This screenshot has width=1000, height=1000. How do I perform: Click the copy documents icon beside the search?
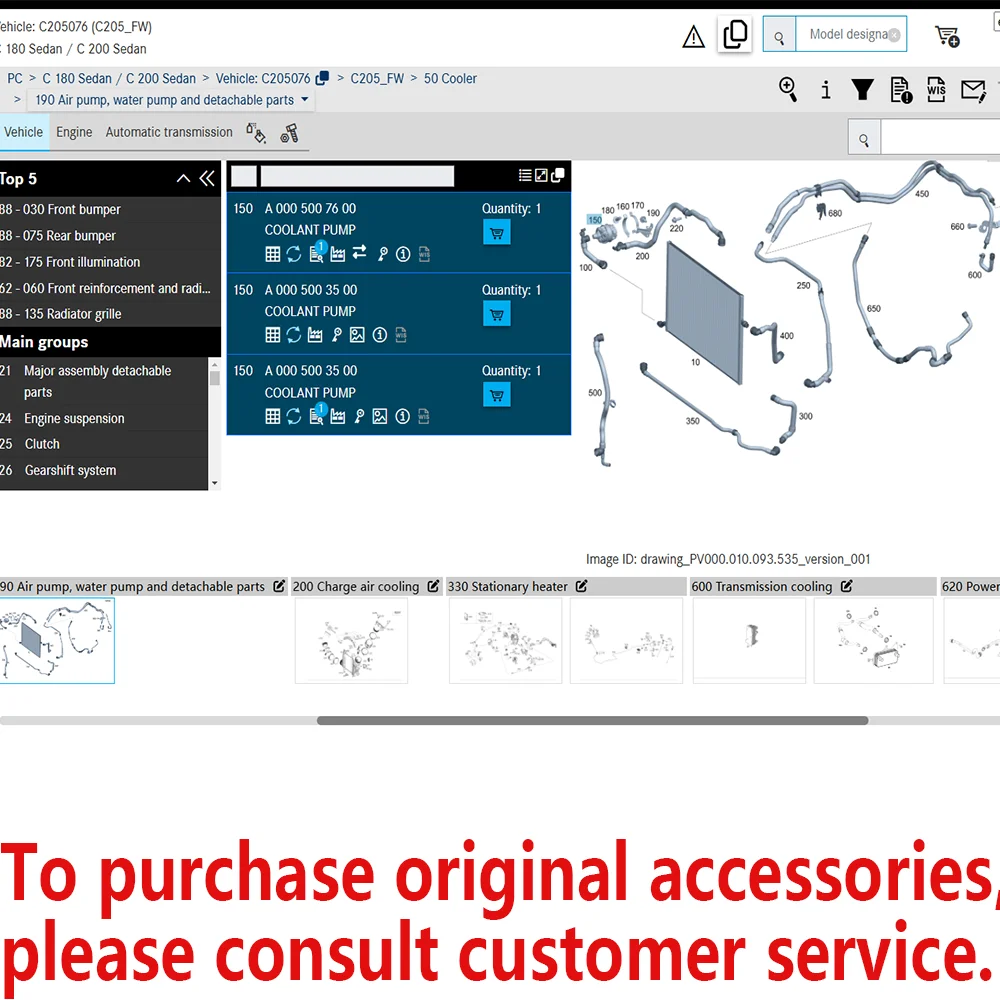(735, 34)
